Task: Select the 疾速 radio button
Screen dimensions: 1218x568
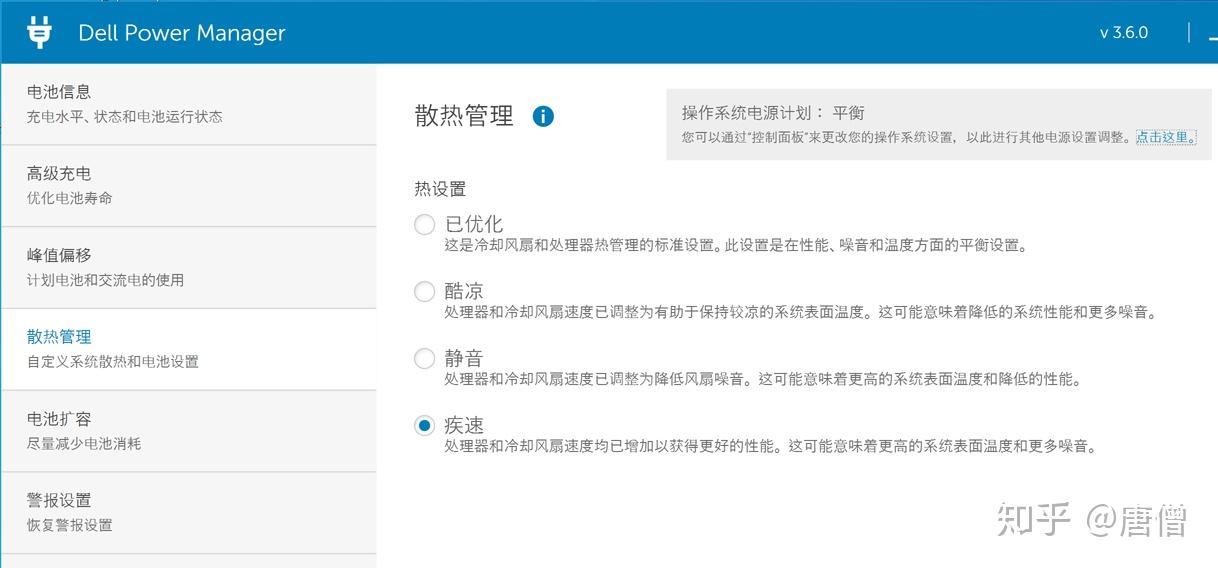Action: click(x=424, y=426)
